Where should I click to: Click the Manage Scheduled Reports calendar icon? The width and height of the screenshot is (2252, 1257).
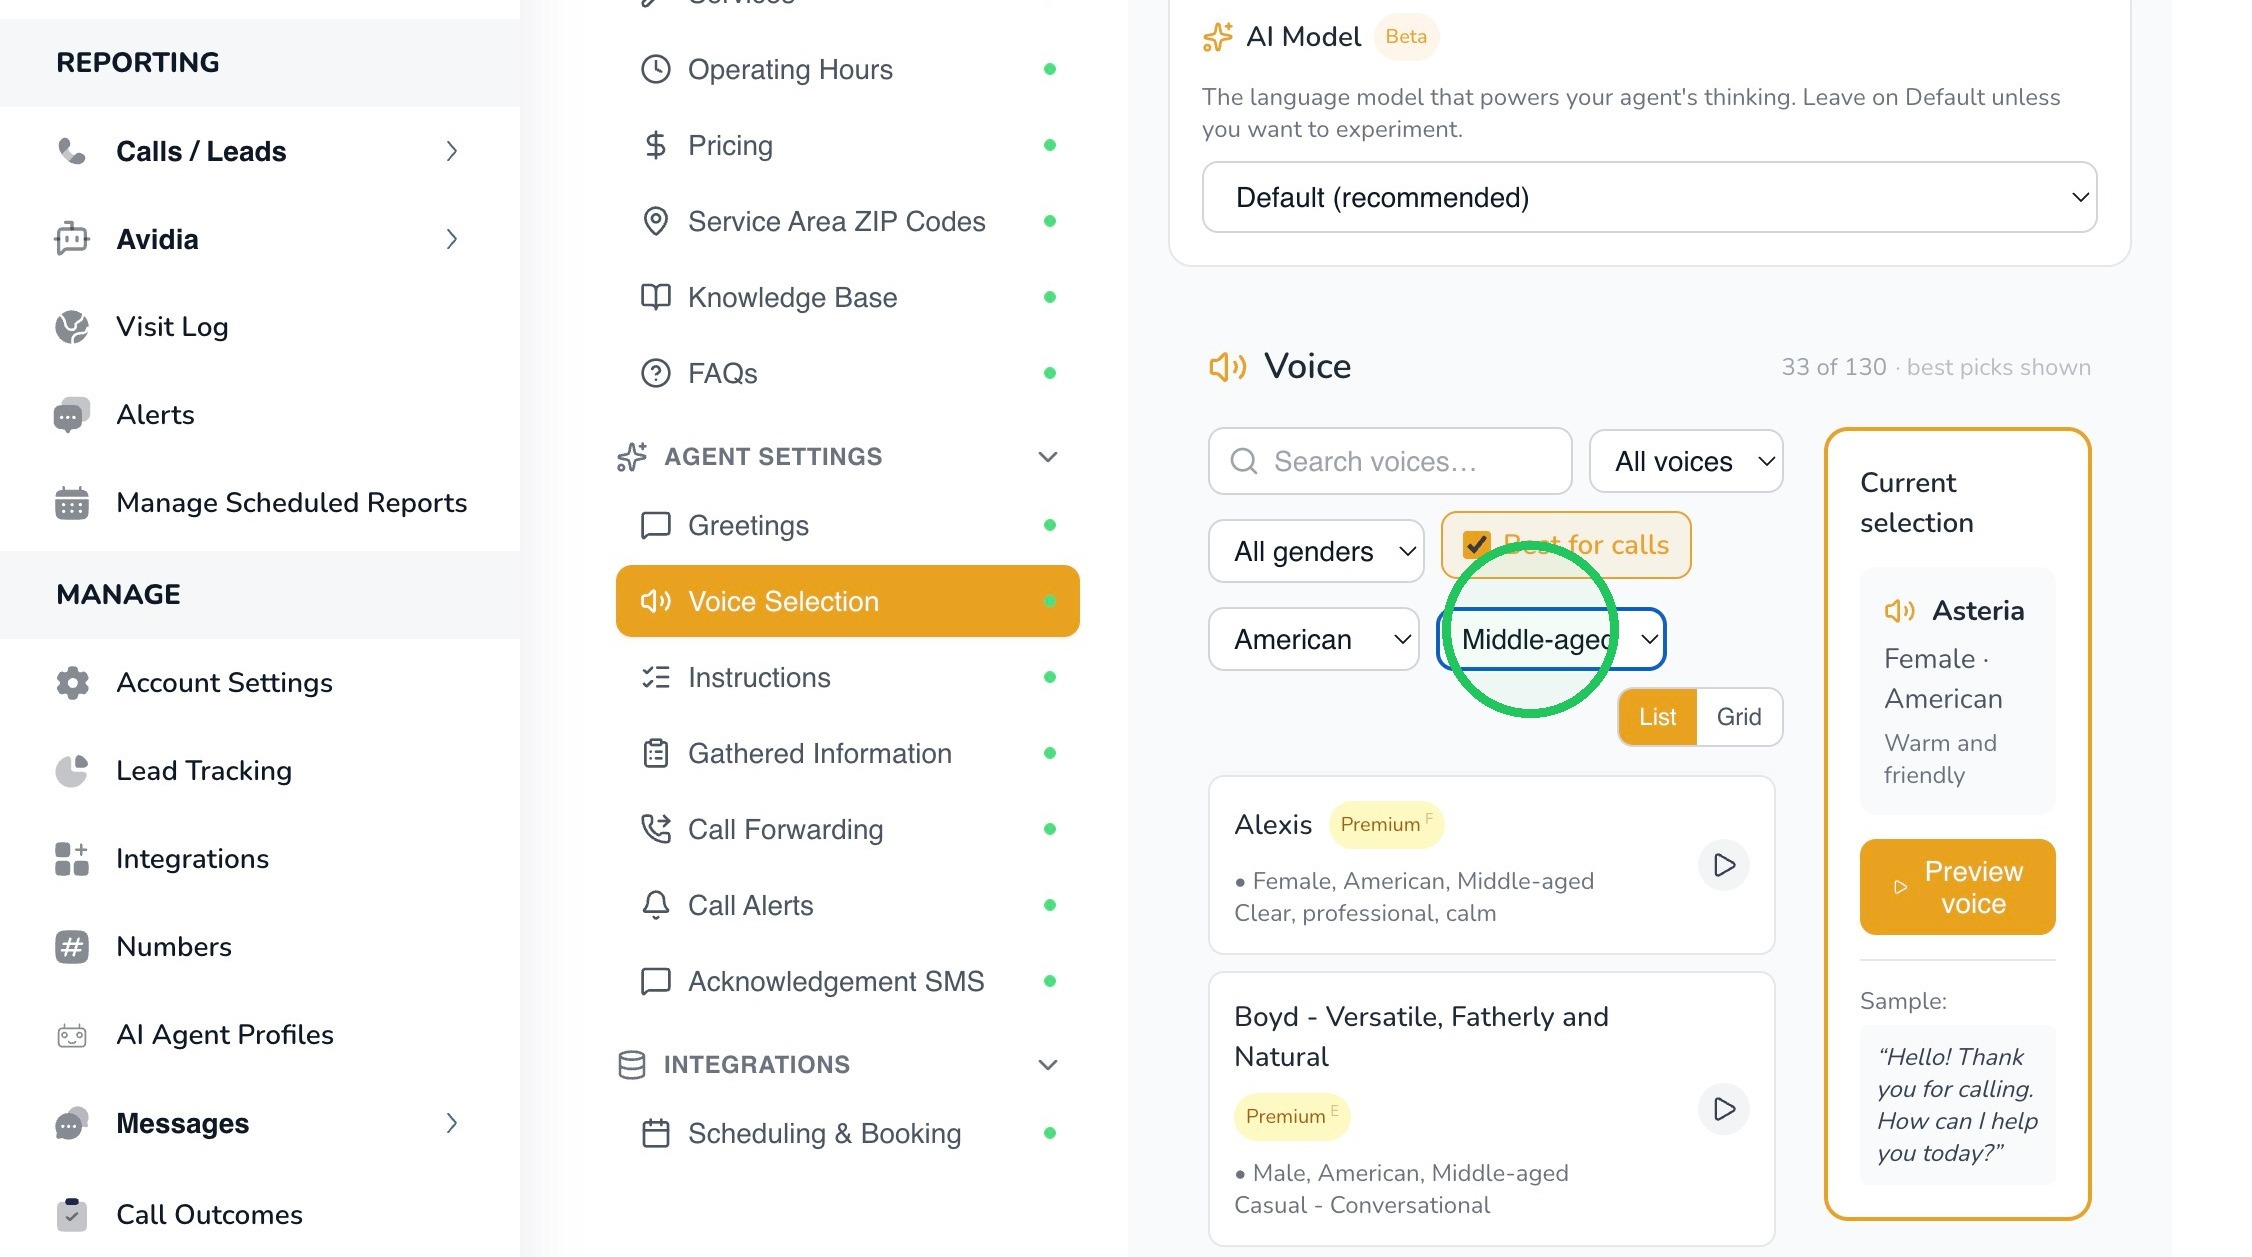click(72, 503)
